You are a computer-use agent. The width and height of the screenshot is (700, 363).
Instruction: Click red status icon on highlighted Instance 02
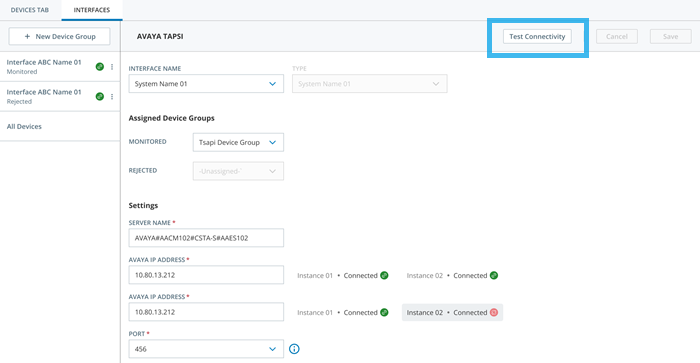pos(494,313)
